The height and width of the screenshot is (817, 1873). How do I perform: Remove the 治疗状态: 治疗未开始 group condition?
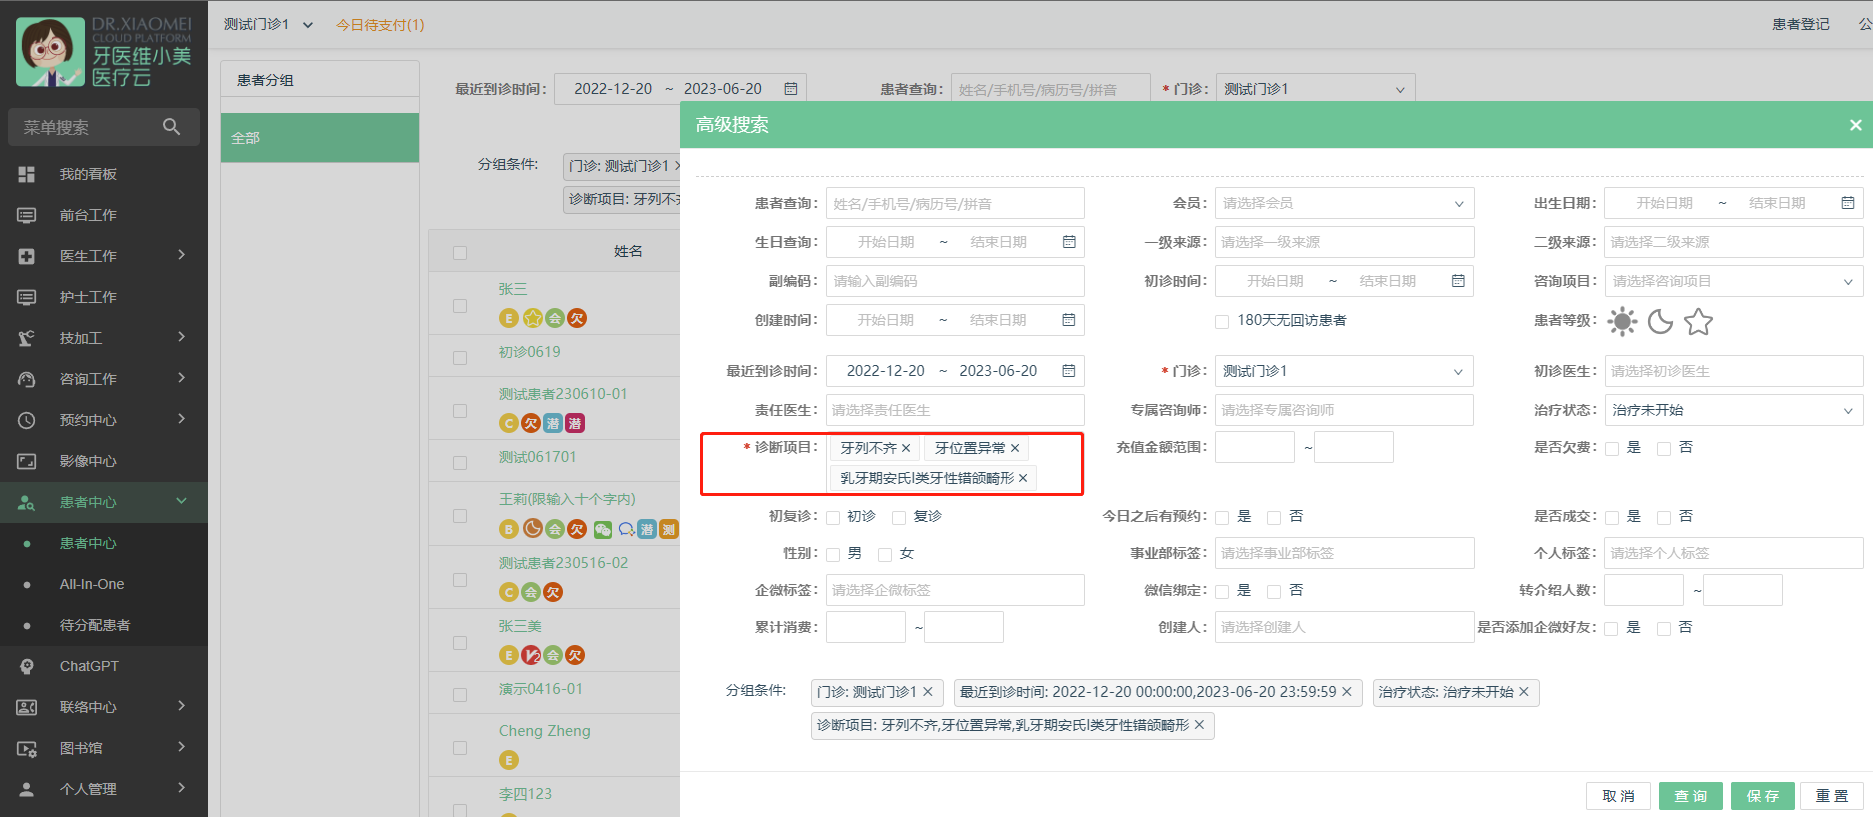1524,692
